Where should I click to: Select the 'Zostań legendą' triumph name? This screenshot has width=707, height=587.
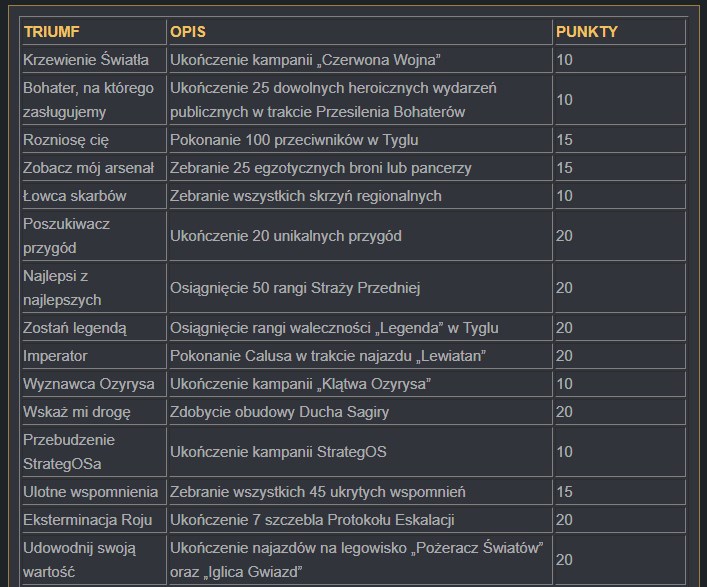pos(75,328)
